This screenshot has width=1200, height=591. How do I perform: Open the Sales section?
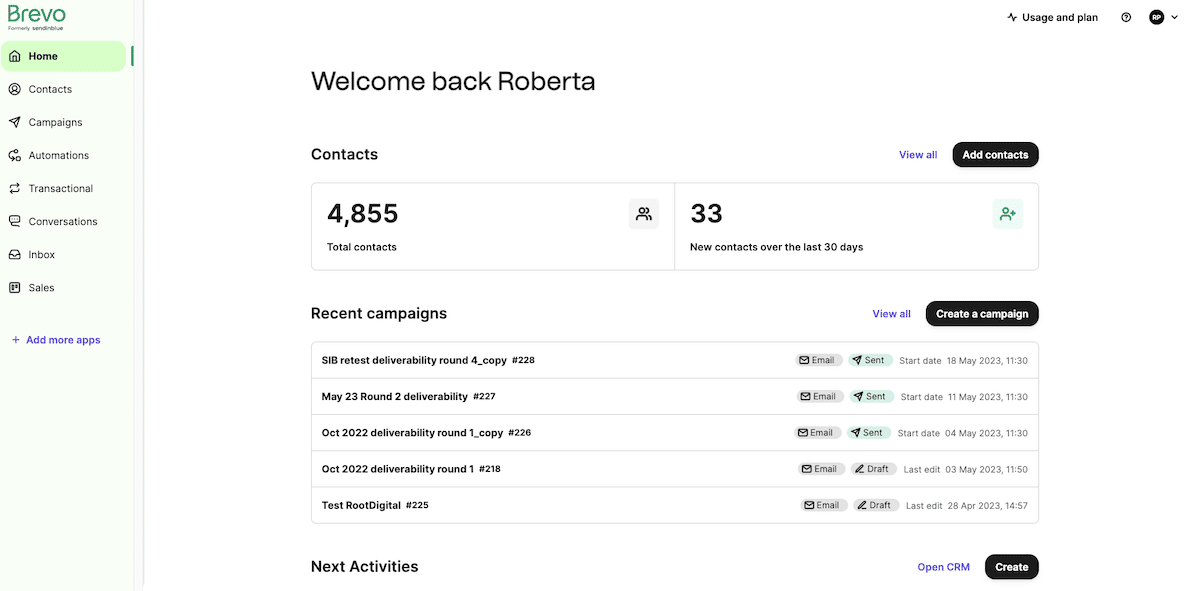point(41,287)
